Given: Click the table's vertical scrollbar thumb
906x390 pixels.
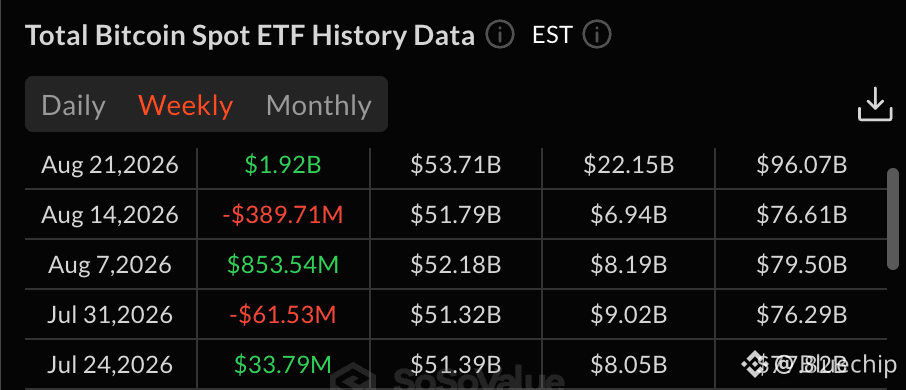Looking at the screenshot, I should coord(893,219).
